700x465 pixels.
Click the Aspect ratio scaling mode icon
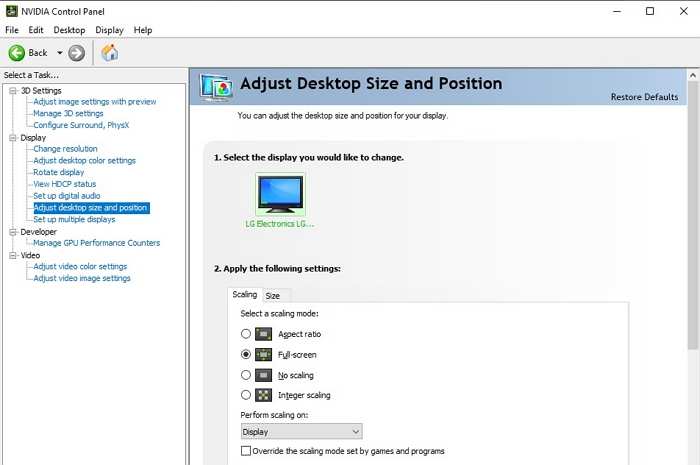click(263, 334)
